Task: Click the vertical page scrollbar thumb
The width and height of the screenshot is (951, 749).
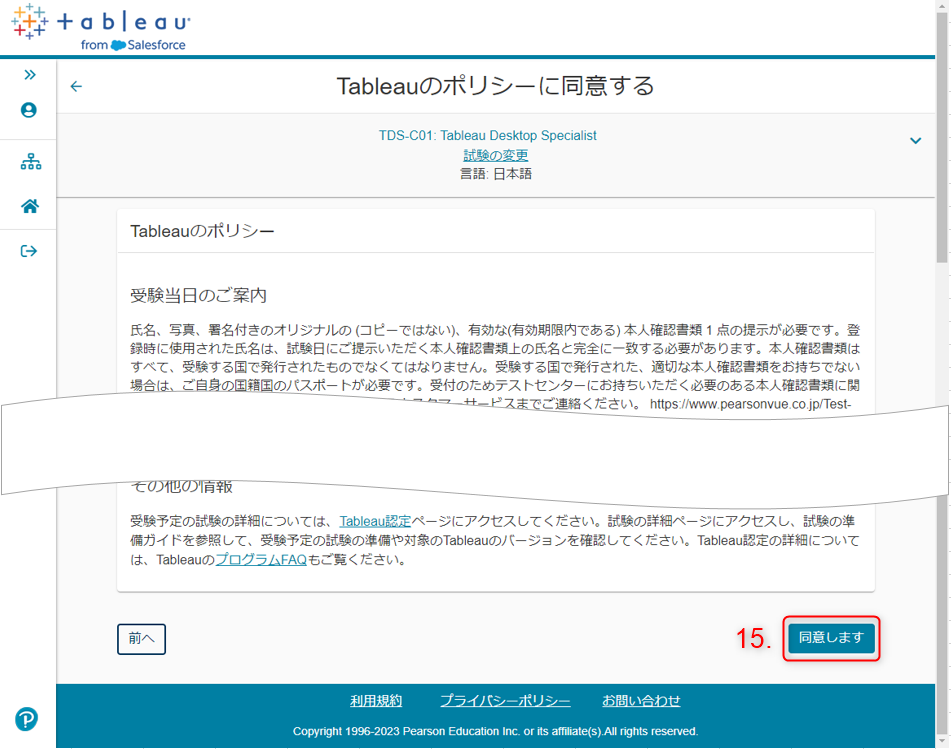Action: 942,136
